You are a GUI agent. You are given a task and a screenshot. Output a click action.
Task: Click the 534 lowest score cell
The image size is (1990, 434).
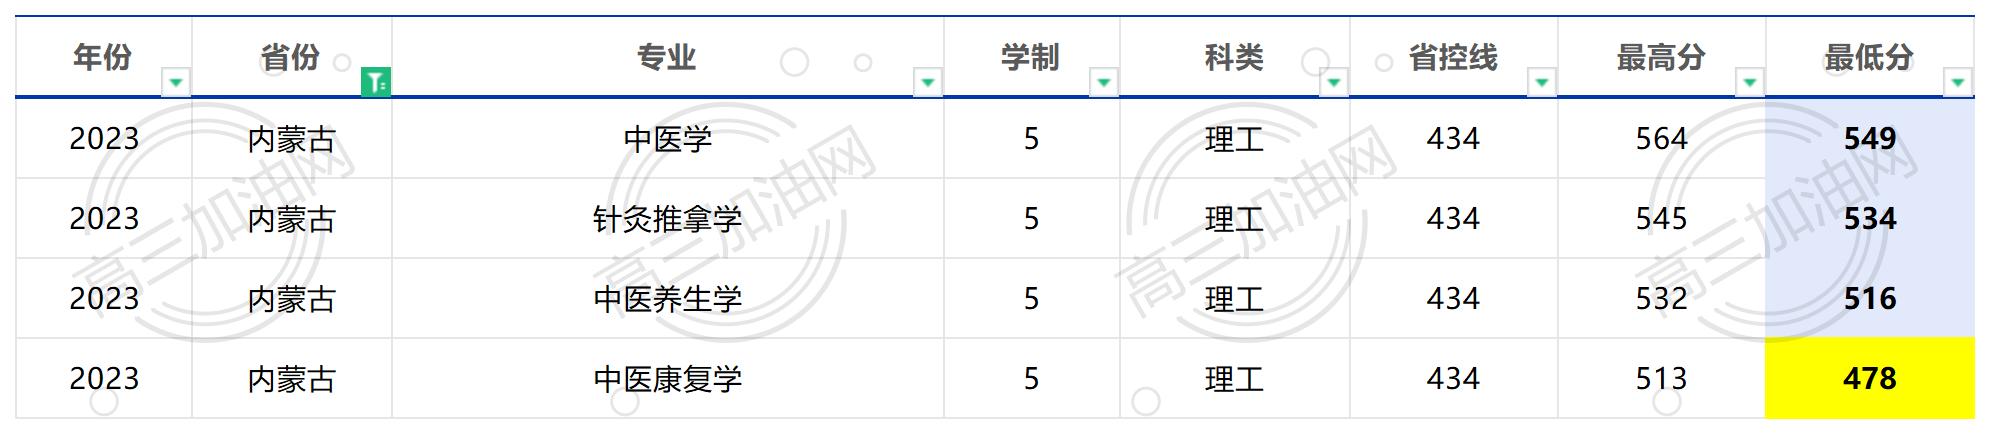1870,218
